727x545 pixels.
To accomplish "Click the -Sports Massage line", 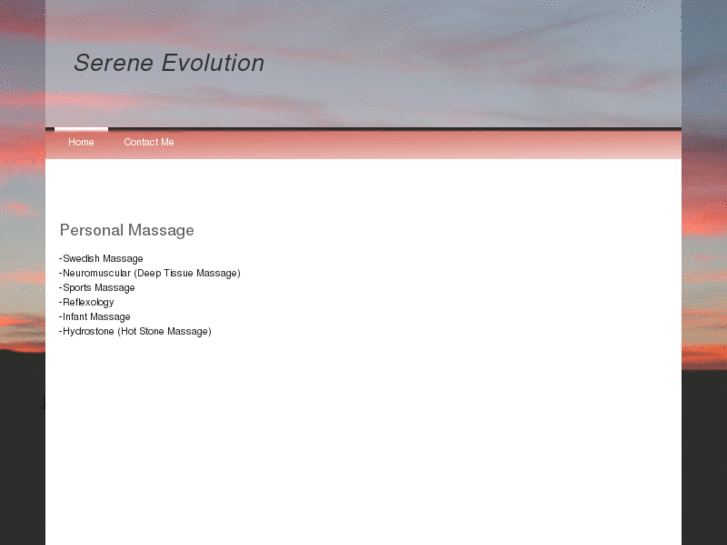I will point(97,288).
